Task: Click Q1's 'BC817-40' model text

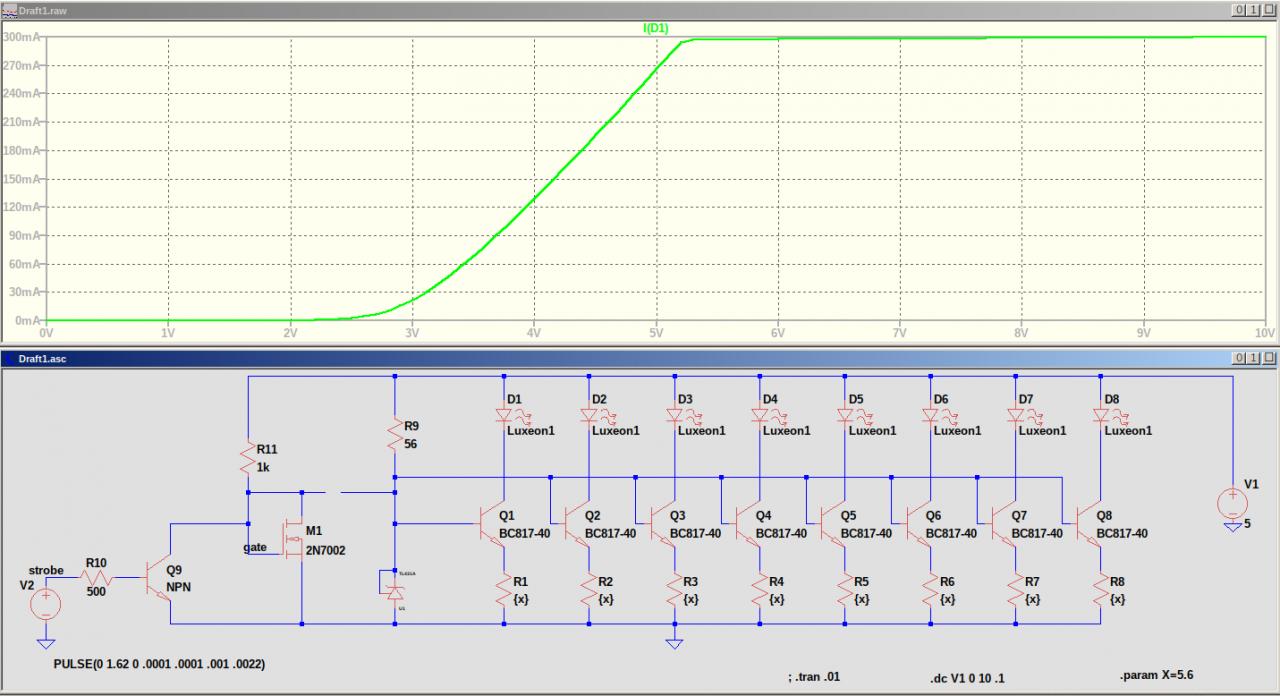Action: [525, 534]
